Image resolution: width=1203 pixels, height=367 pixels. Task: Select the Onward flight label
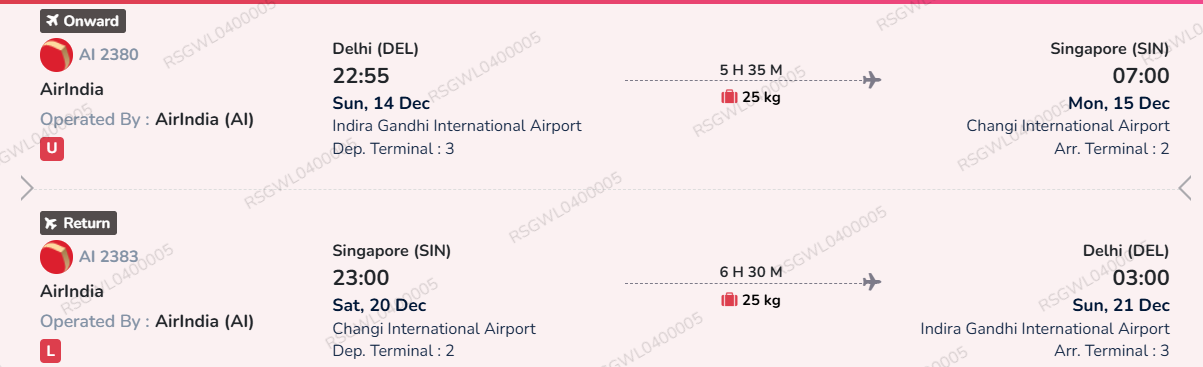(x=83, y=21)
